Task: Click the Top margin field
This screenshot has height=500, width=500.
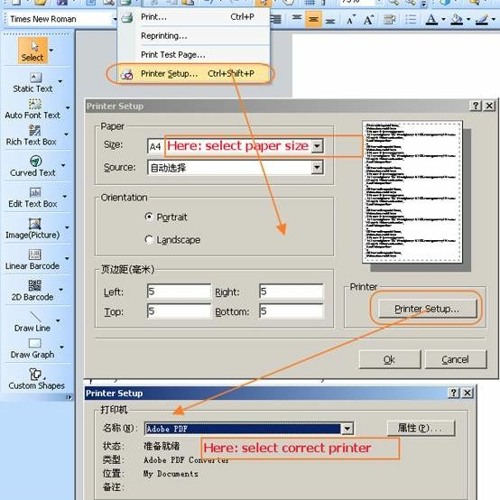Action: tap(179, 311)
